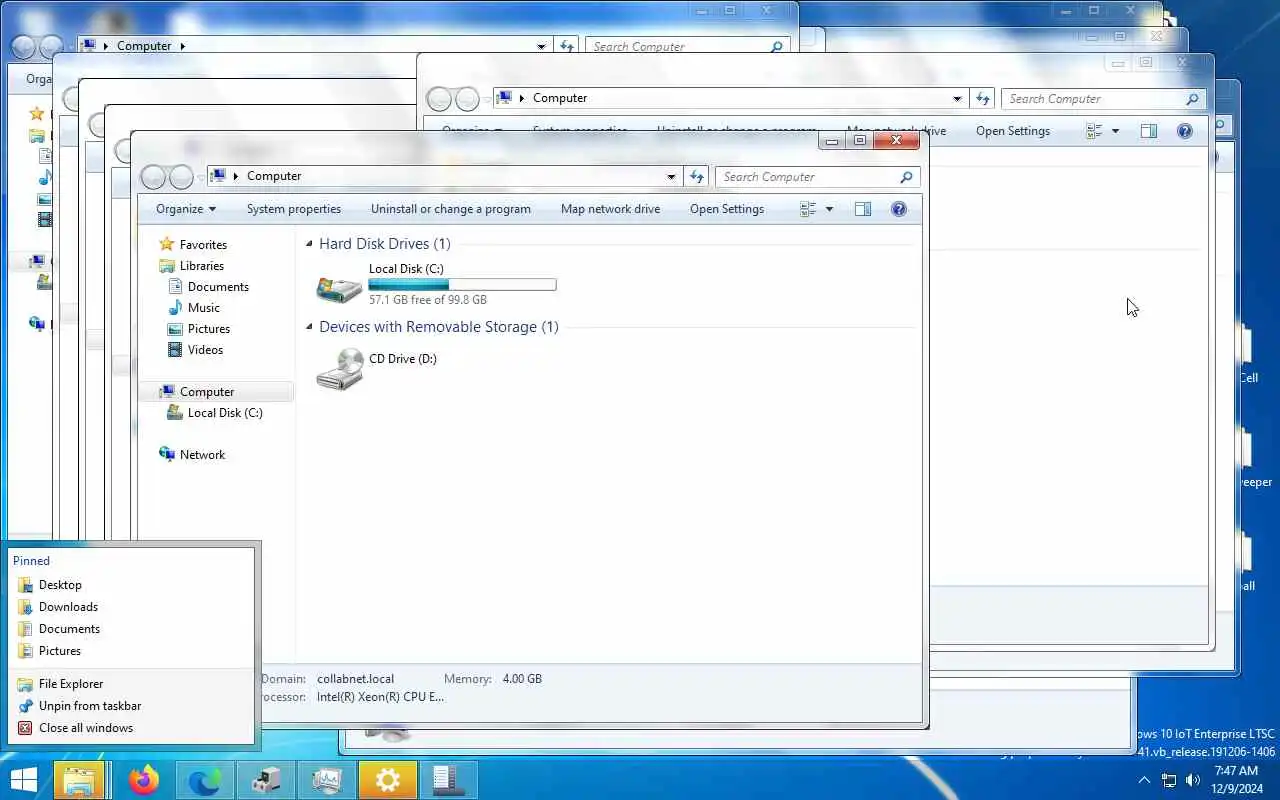Open Videos library in navigation pane
This screenshot has width=1280, height=800.
(x=205, y=350)
